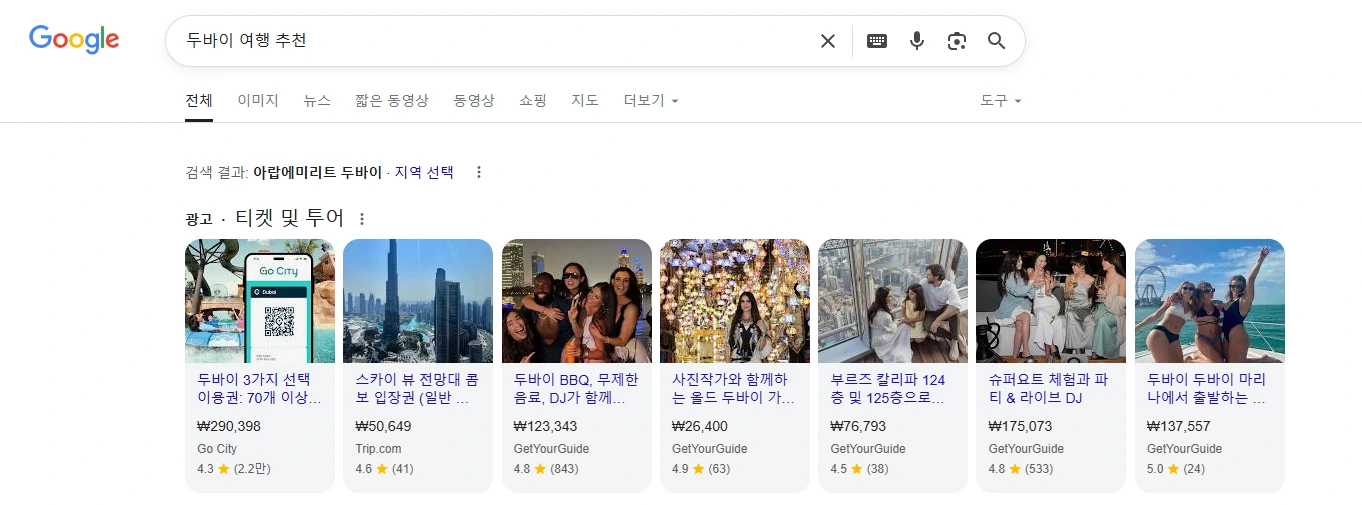
Task: Open the 부르즈 칼리파 124층 및 125층 link
Action: click(888, 389)
